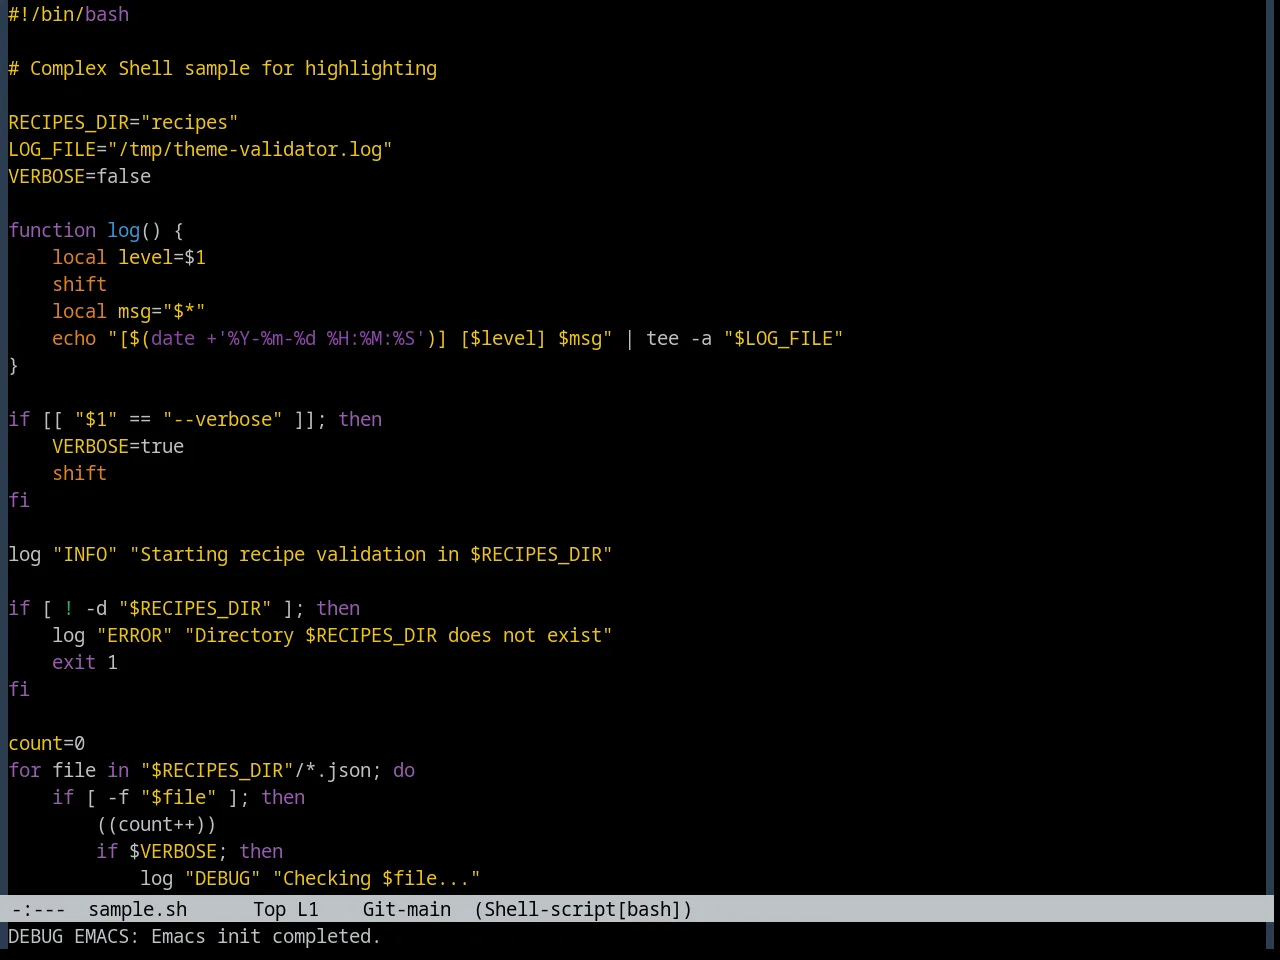Click the "INFO" string in the log call
The height and width of the screenshot is (960, 1280).
85,554
